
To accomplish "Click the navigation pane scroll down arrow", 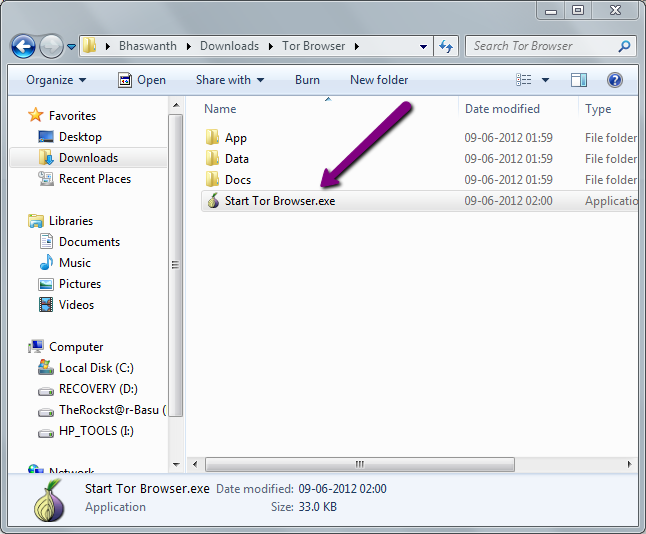I will pyautogui.click(x=176, y=464).
